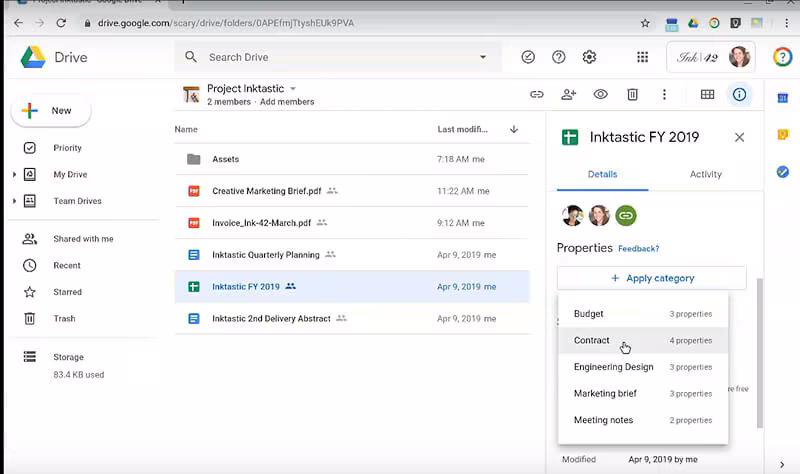Bookmark this page with the star
Screen dimensions: 800x474
point(645,23)
